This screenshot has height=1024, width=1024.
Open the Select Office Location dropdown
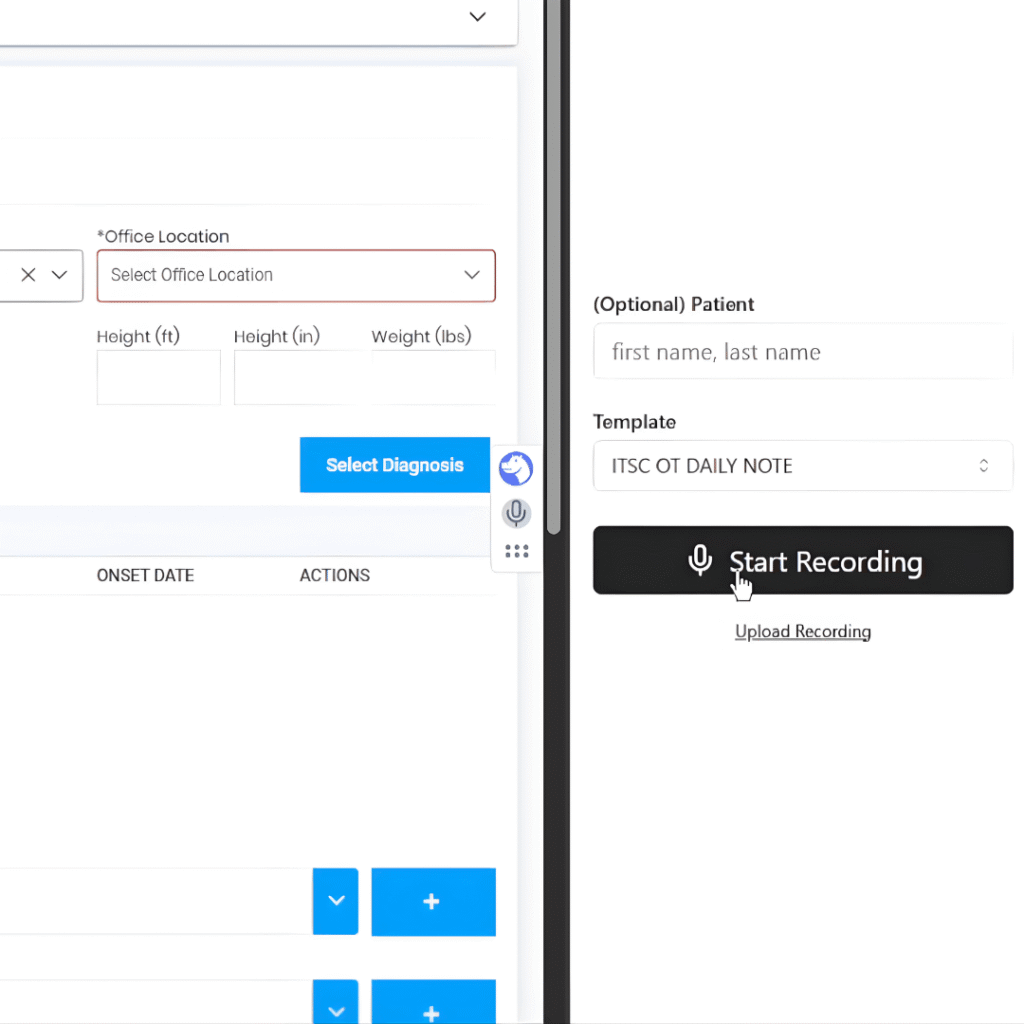(x=296, y=275)
